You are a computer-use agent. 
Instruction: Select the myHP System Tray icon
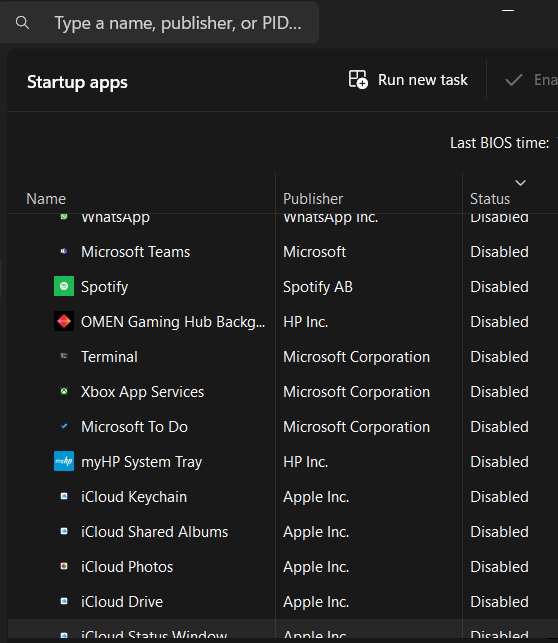pos(64,461)
